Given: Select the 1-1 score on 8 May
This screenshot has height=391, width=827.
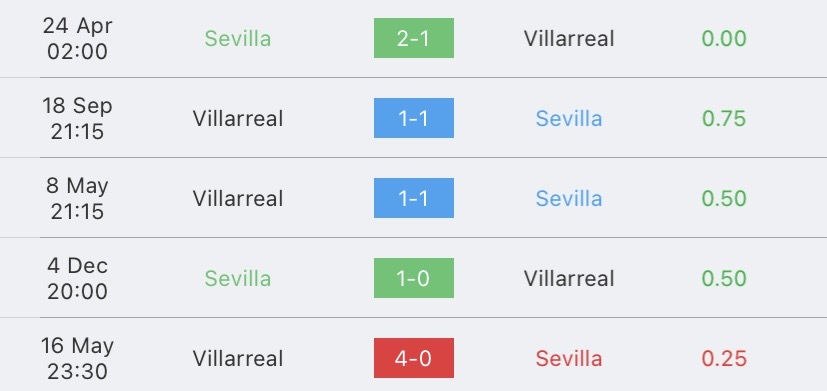Looking at the screenshot, I should click(x=414, y=198).
